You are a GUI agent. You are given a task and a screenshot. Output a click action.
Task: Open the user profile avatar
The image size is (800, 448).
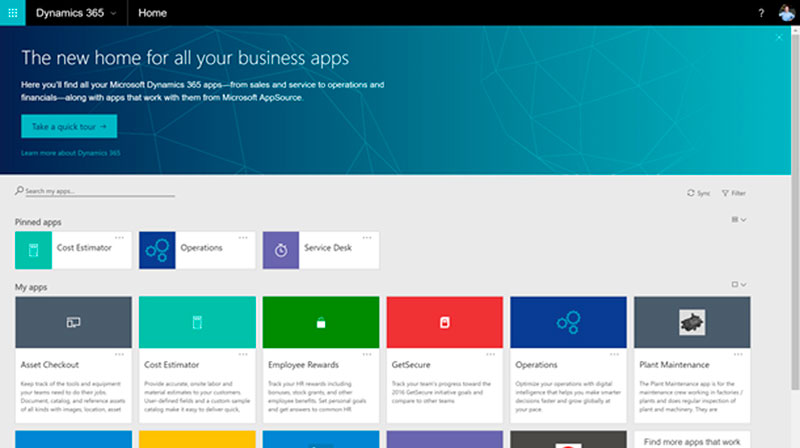[786, 13]
